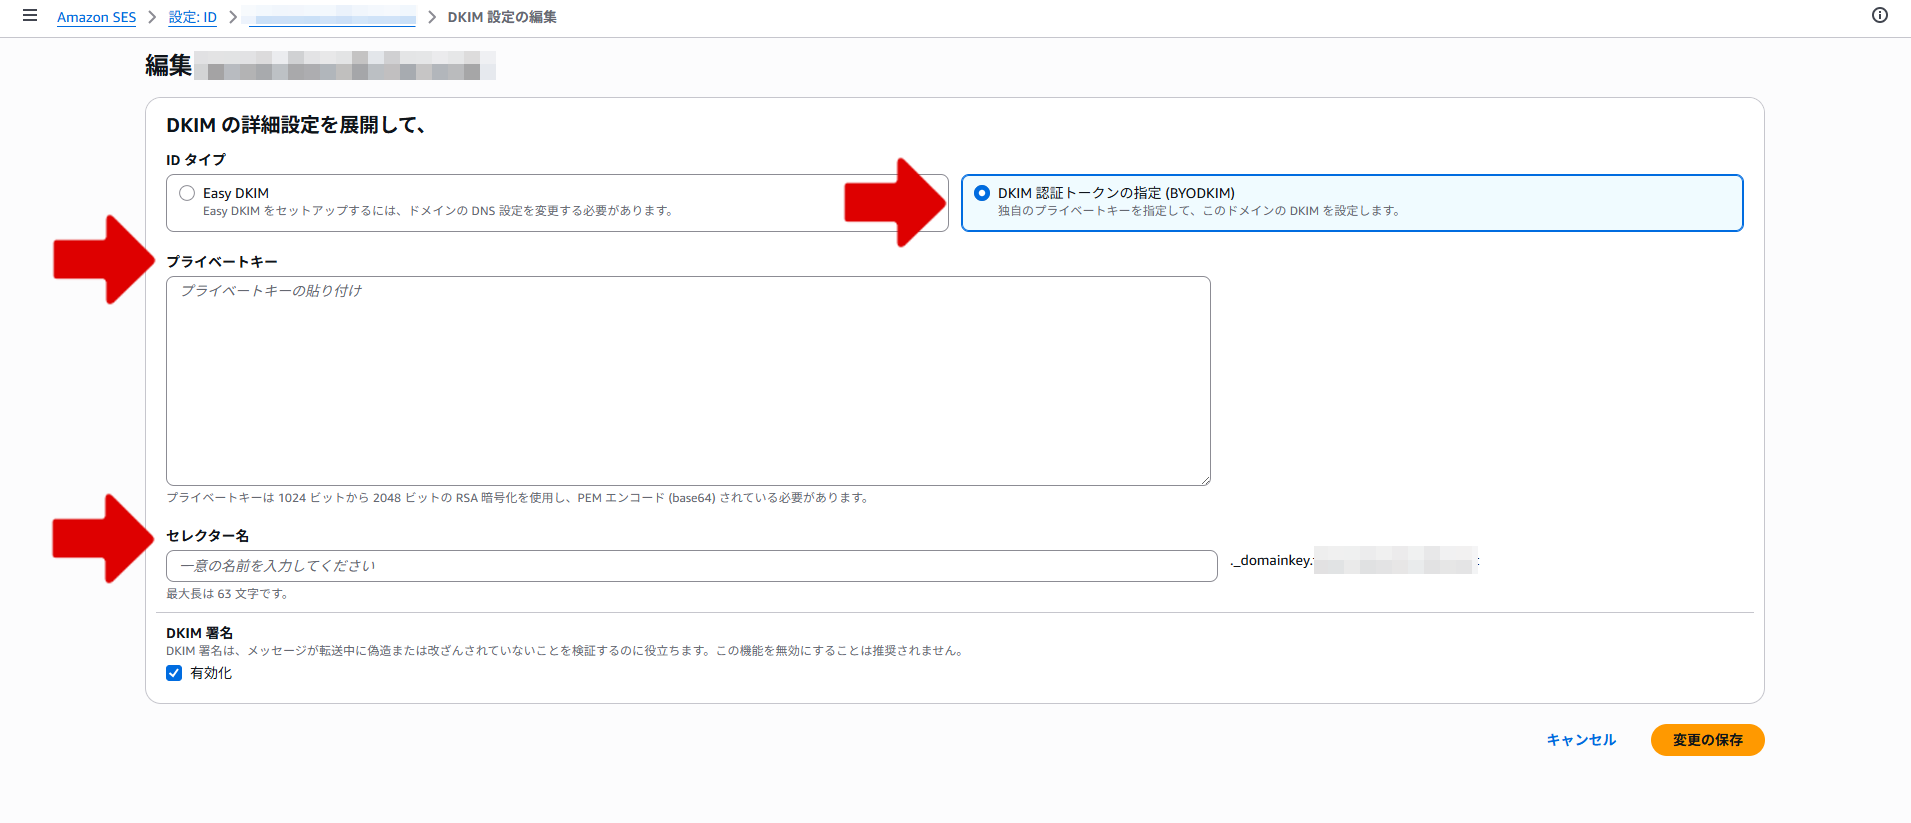Click the DKIM 設定の編集 breadcrumb item

(502, 17)
